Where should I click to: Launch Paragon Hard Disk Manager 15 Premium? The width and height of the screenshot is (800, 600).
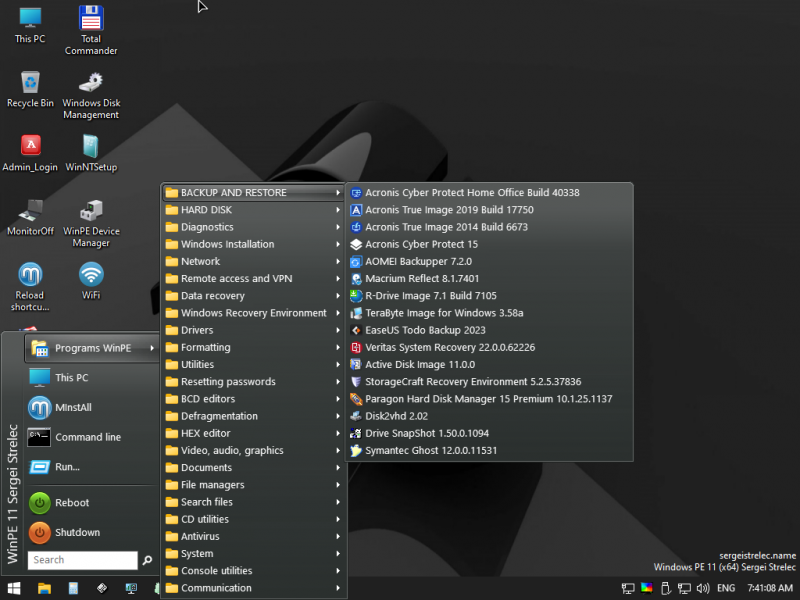point(489,399)
